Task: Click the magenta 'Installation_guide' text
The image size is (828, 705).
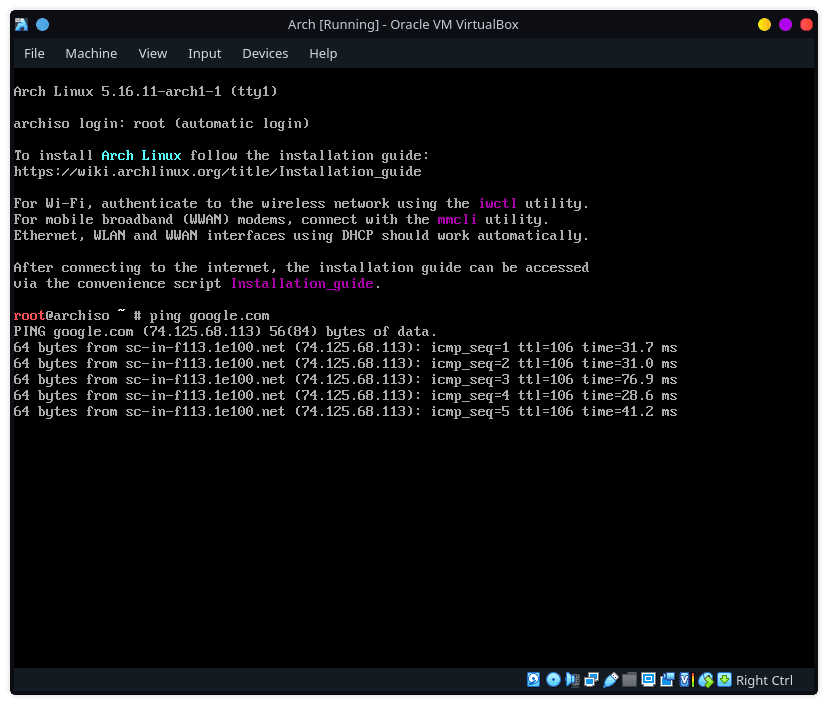Action: [x=302, y=284]
